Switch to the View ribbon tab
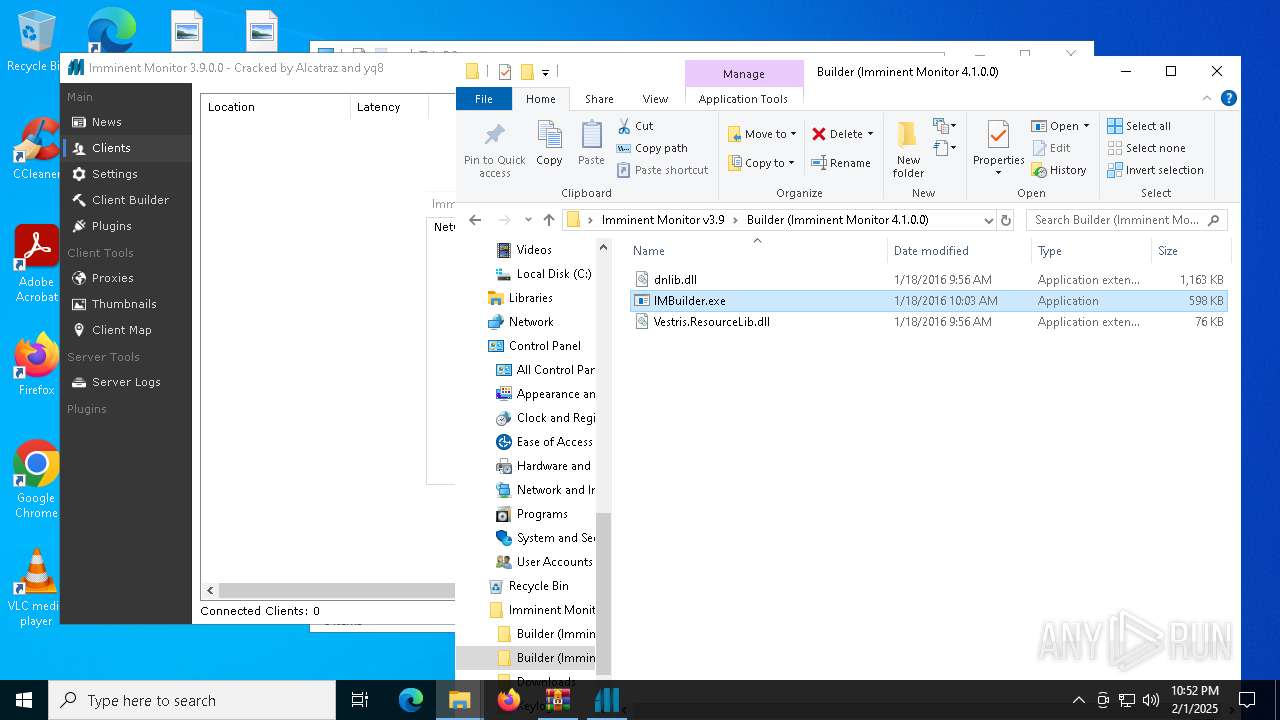 [655, 99]
